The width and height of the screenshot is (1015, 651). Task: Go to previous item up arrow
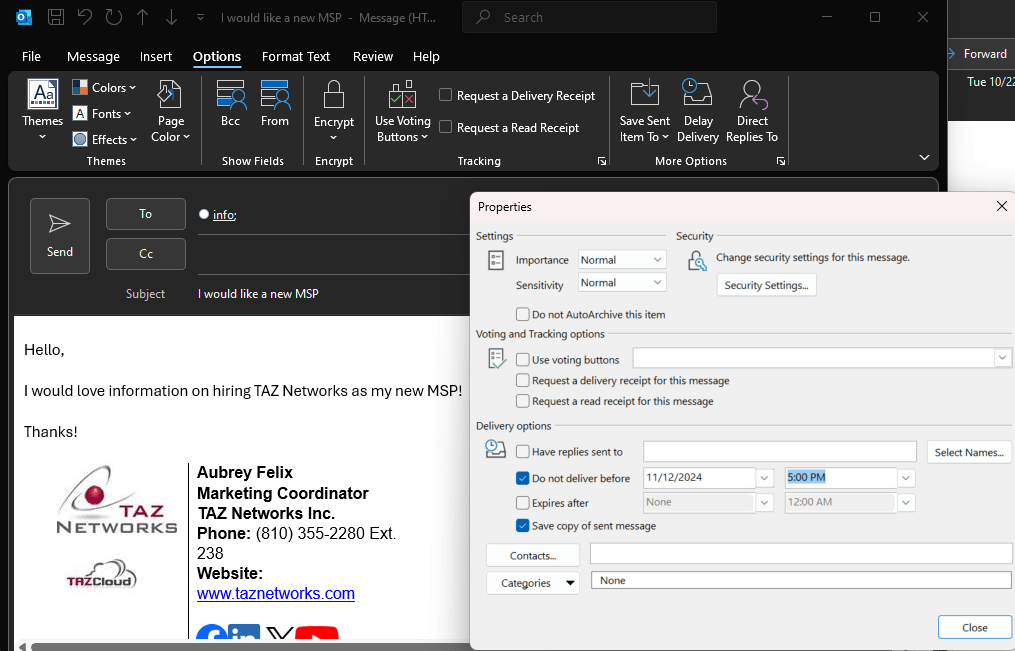pyautogui.click(x=142, y=17)
